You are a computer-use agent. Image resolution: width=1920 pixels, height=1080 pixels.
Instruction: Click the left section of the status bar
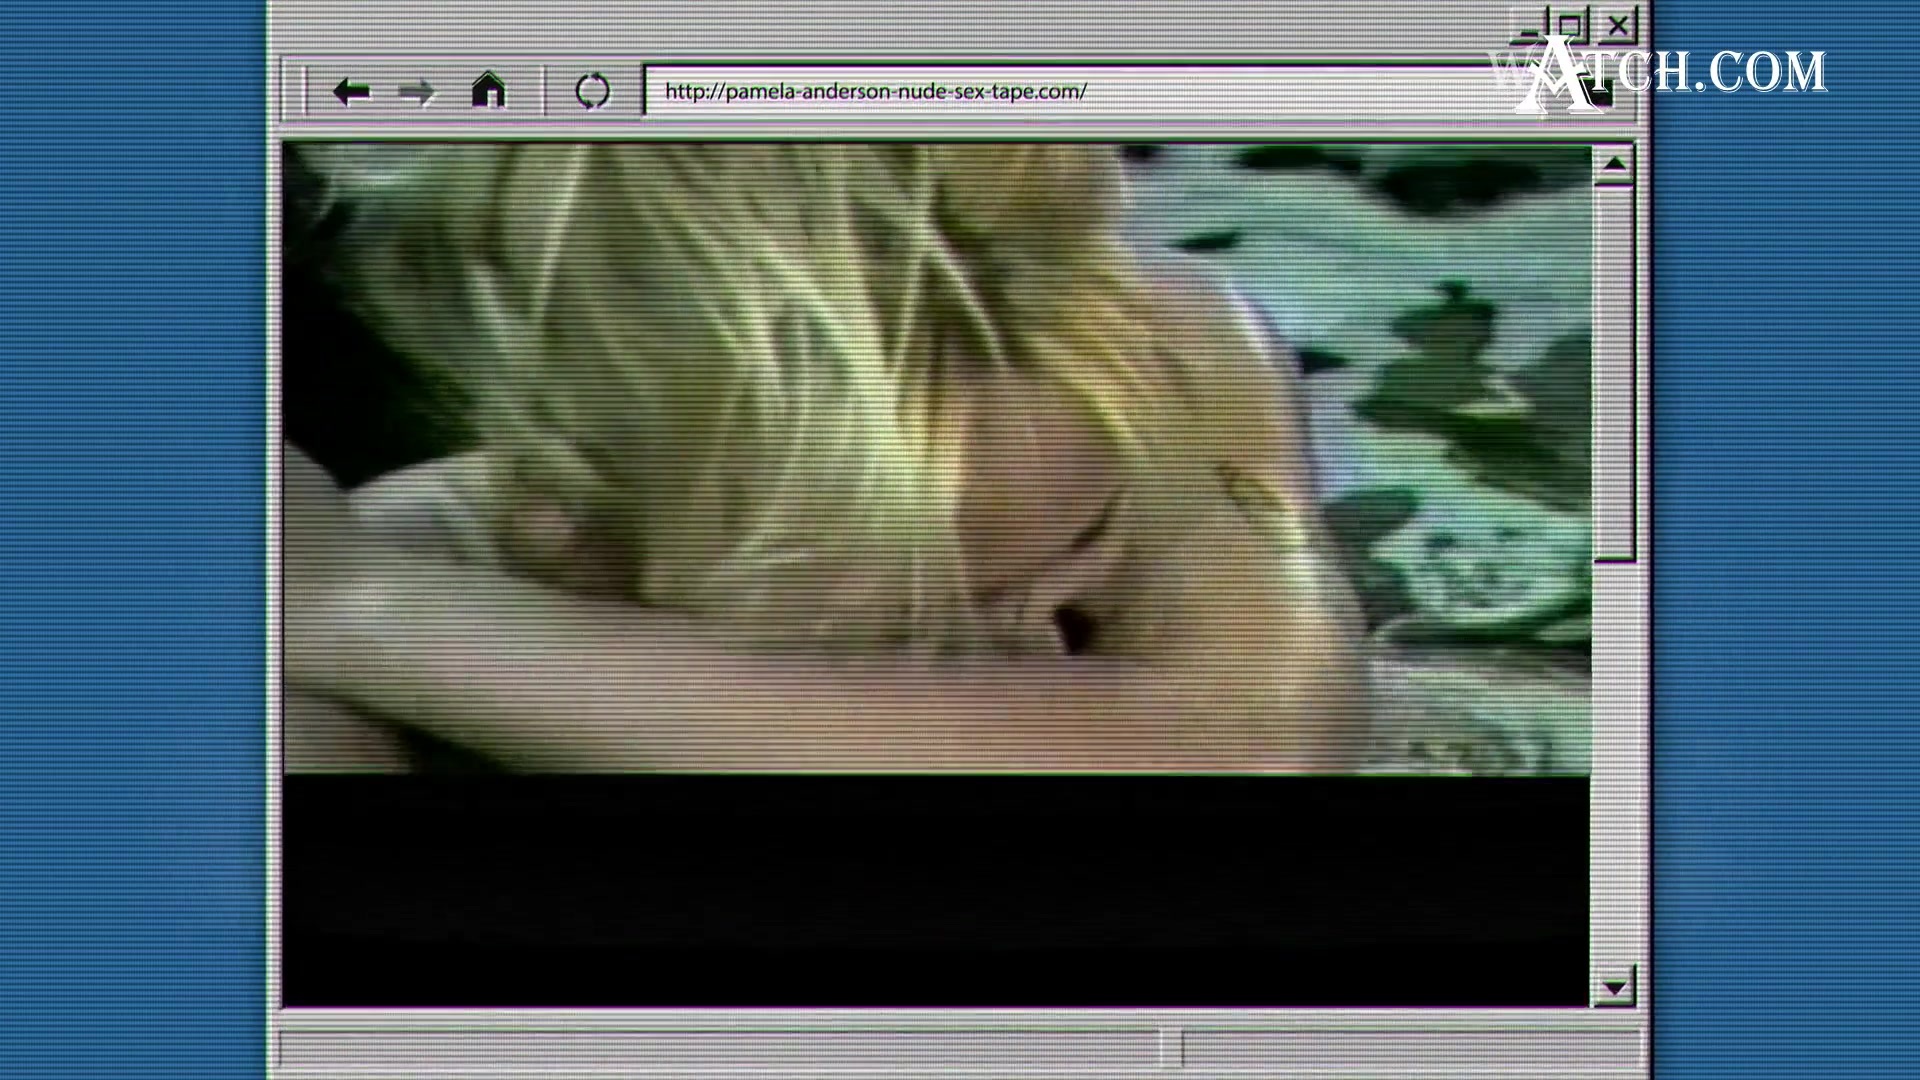coord(720,1049)
